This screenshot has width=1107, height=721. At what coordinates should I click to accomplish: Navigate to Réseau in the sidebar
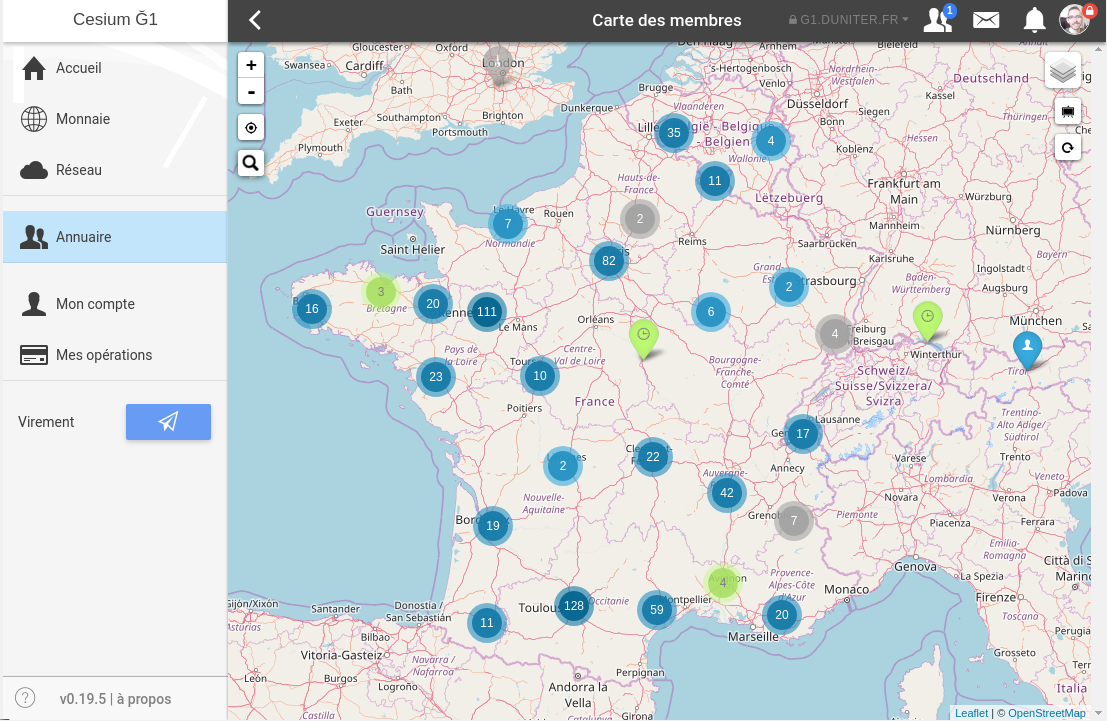78,170
